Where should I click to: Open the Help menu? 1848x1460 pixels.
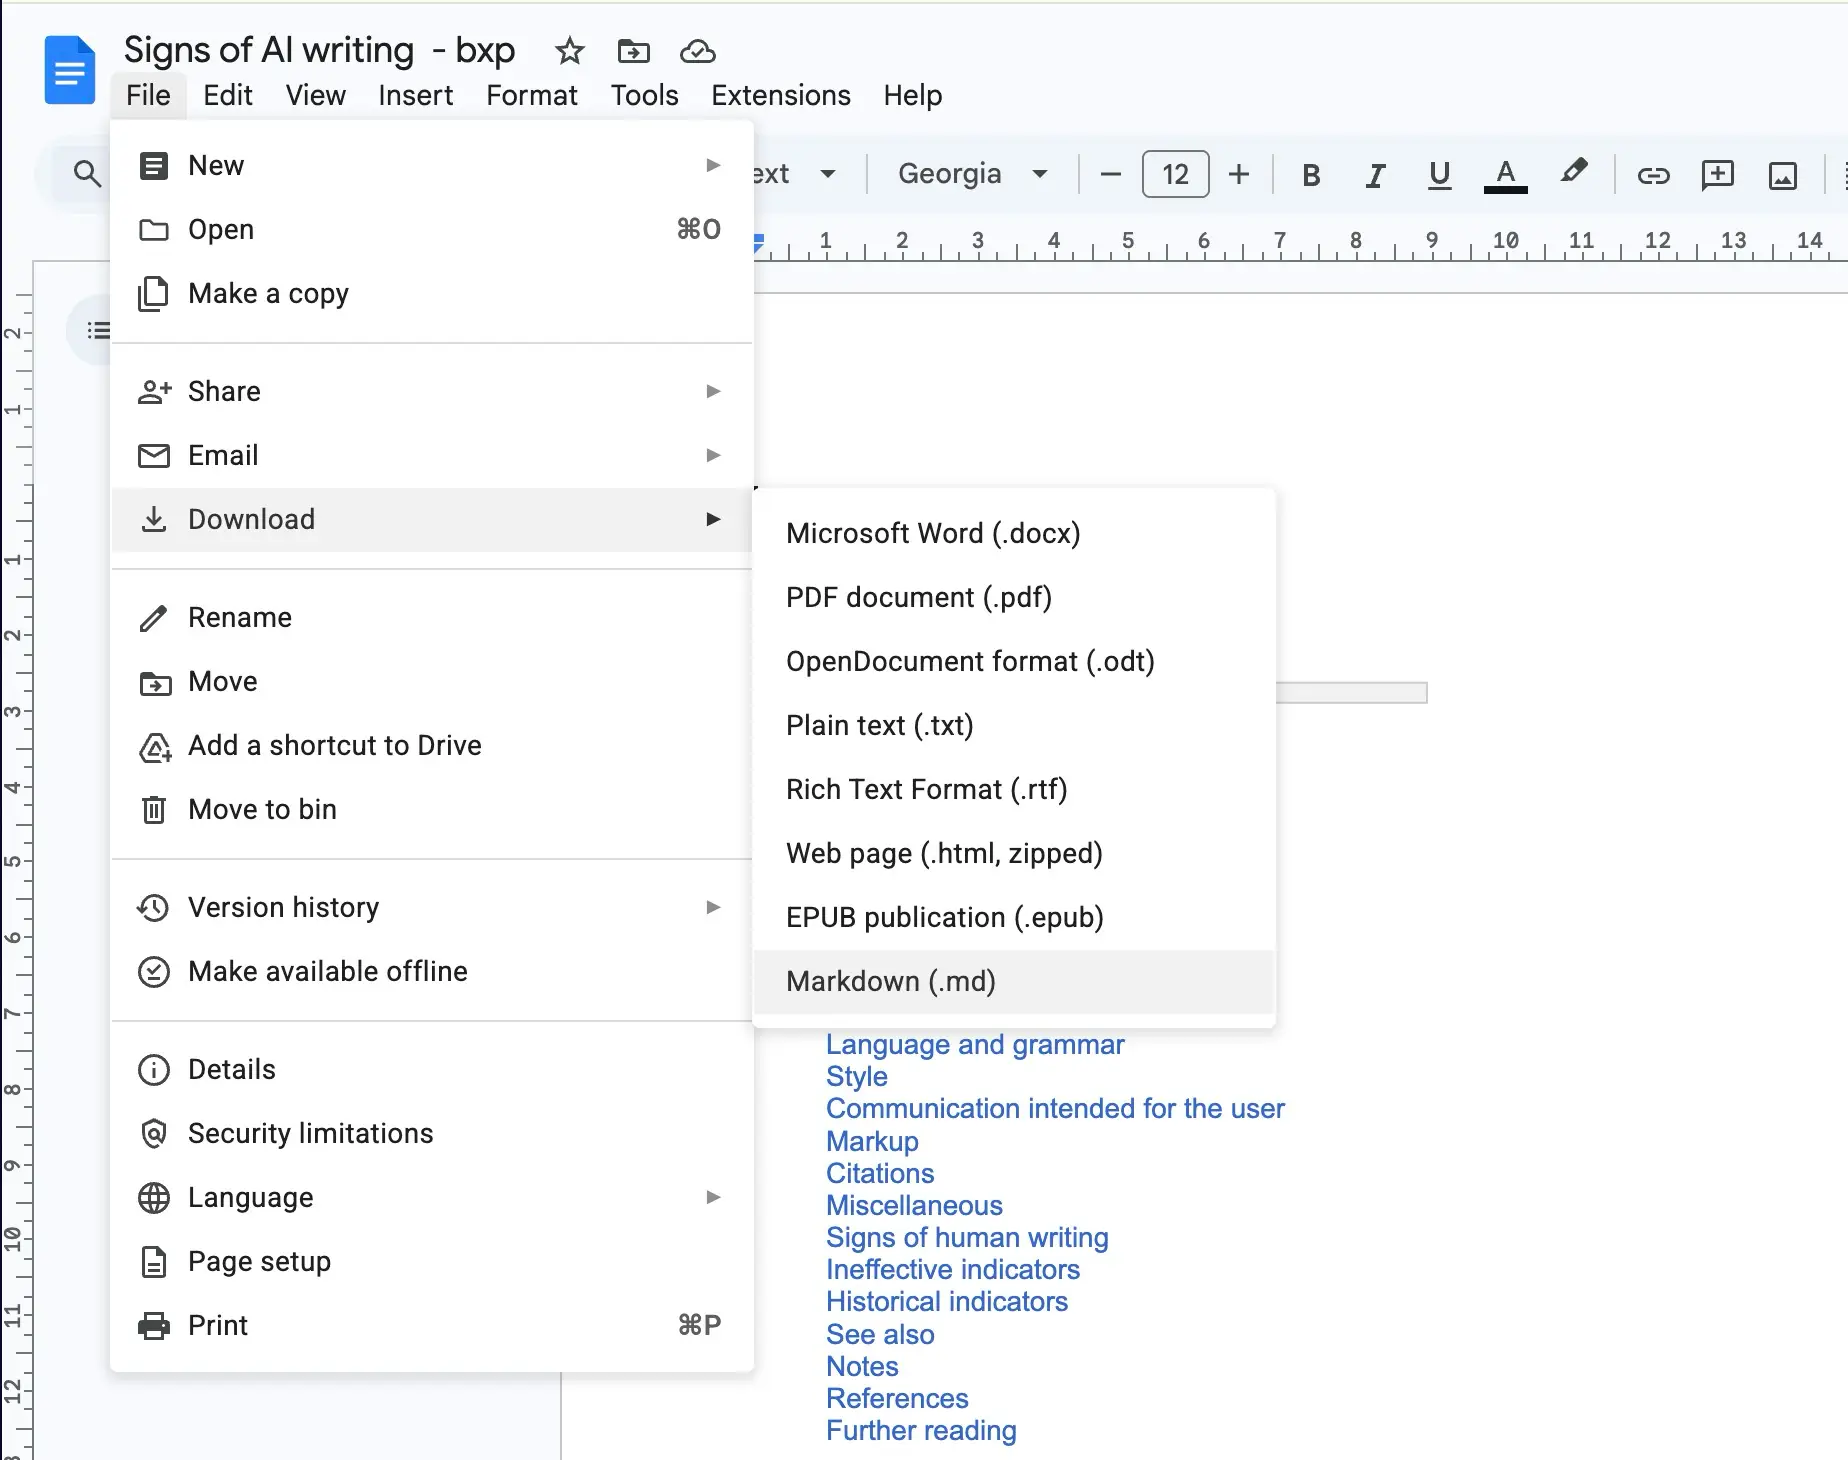(x=911, y=95)
